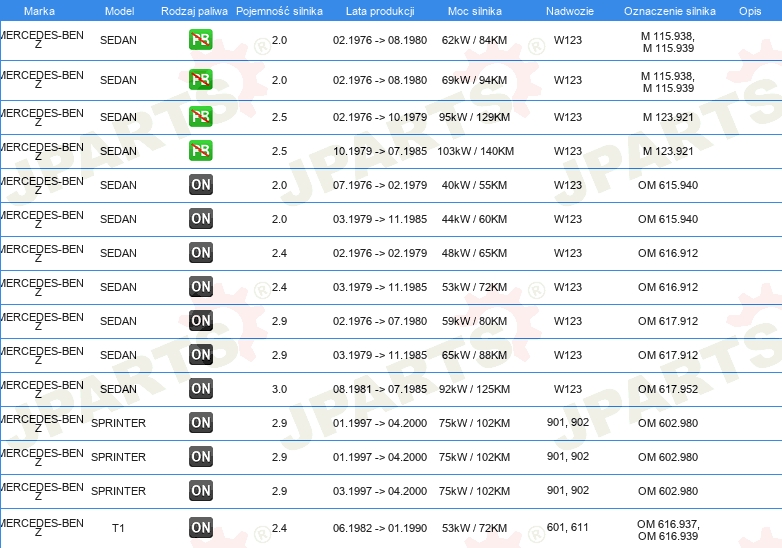
Task: Click the ON diesel icon in the 59kW / 80KM row
Action: point(201,321)
